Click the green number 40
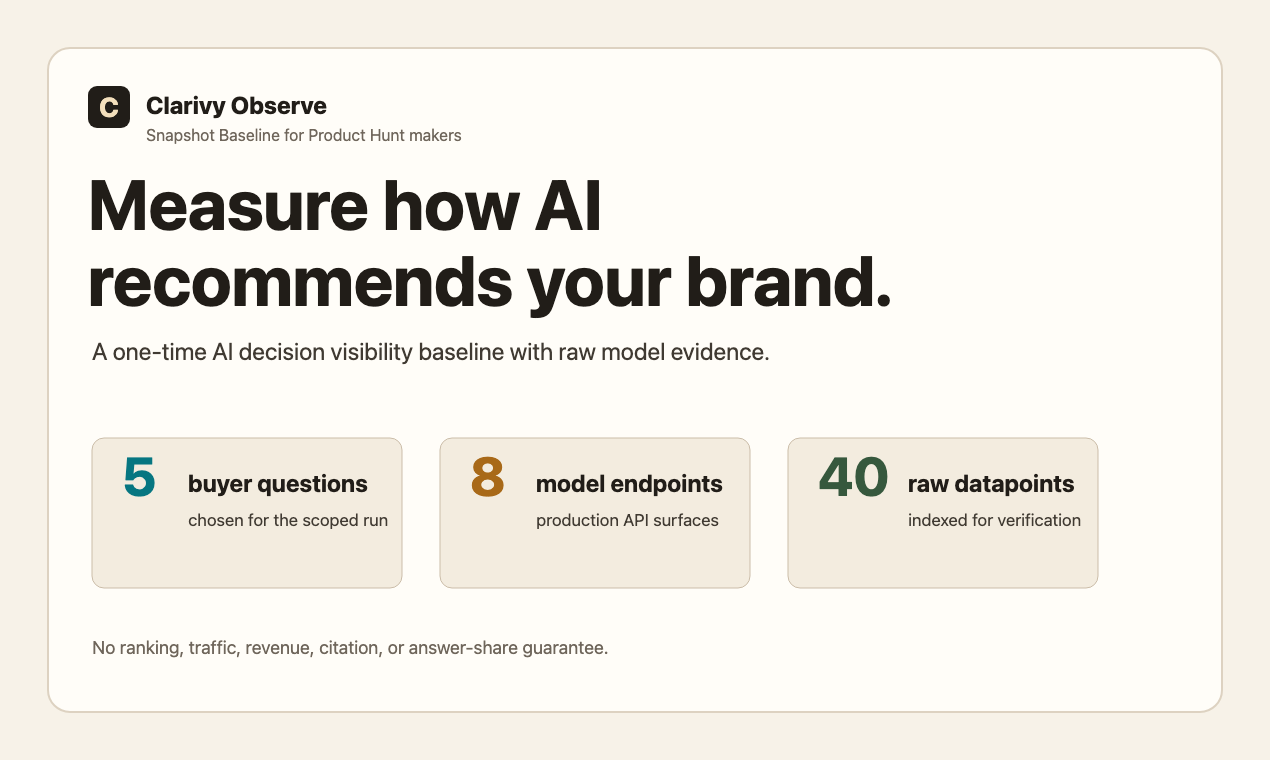This screenshot has width=1270, height=760. [x=854, y=477]
